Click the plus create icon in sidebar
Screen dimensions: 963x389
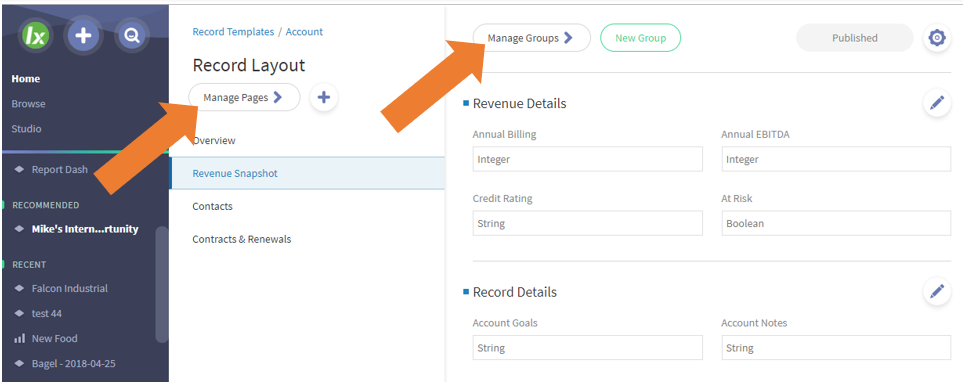(84, 36)
